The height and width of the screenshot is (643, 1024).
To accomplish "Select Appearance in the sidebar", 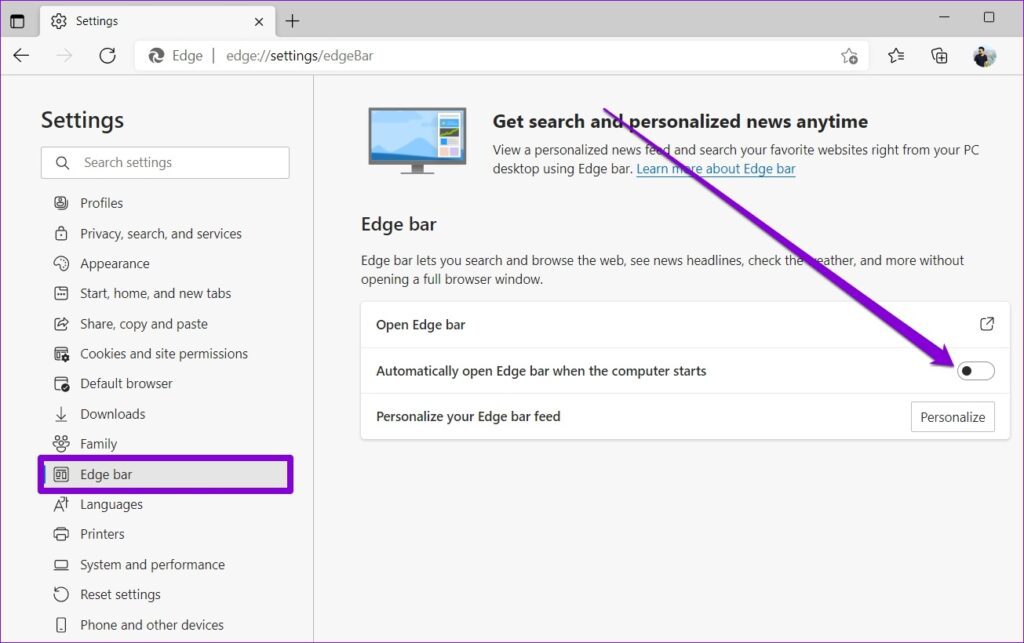I will (x=113, y=263).
